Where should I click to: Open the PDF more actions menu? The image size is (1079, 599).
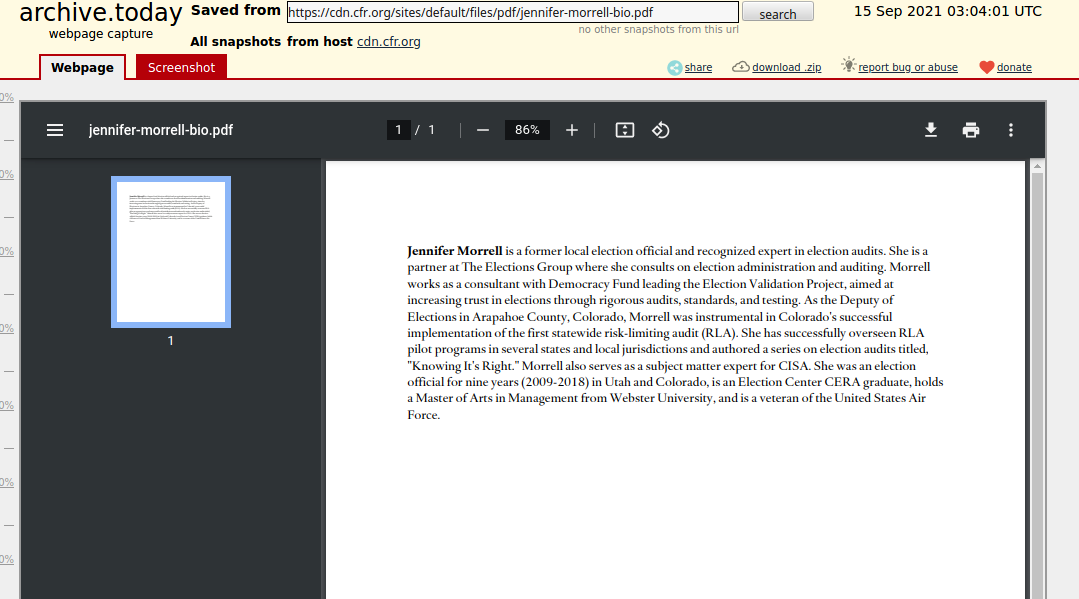coord(1011,130)
